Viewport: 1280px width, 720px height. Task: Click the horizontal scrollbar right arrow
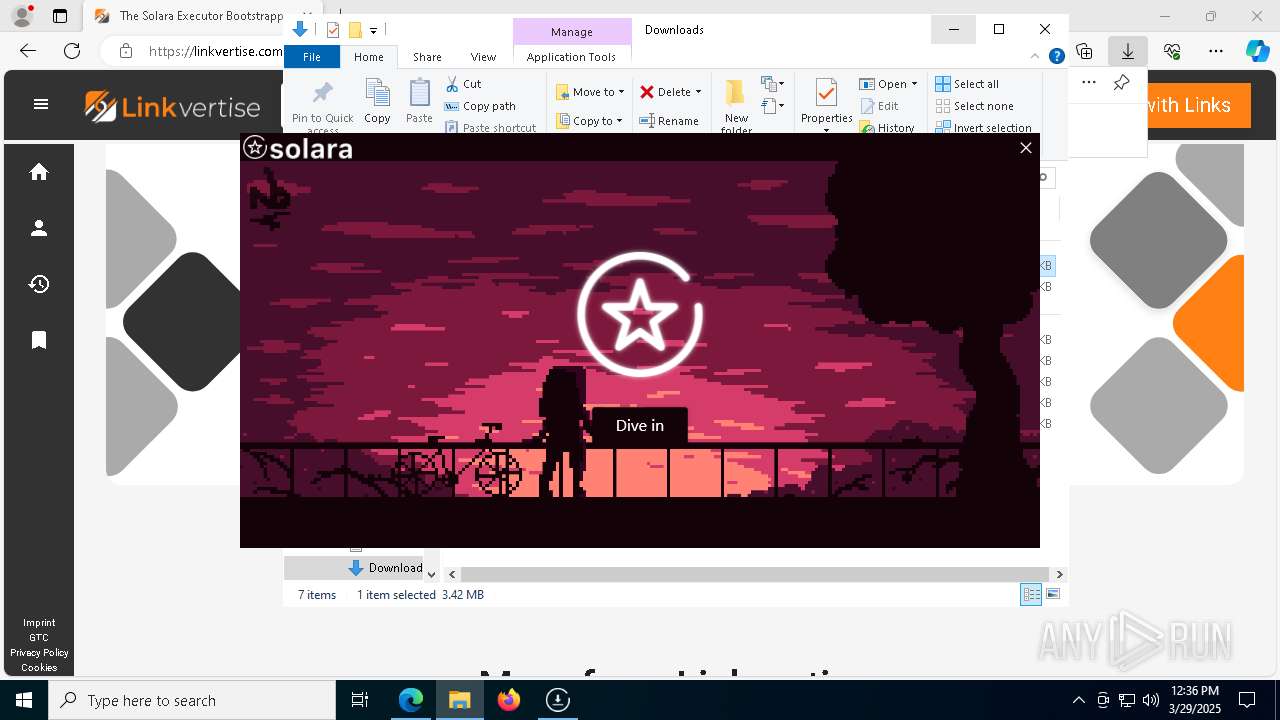tap(1059, 574)
